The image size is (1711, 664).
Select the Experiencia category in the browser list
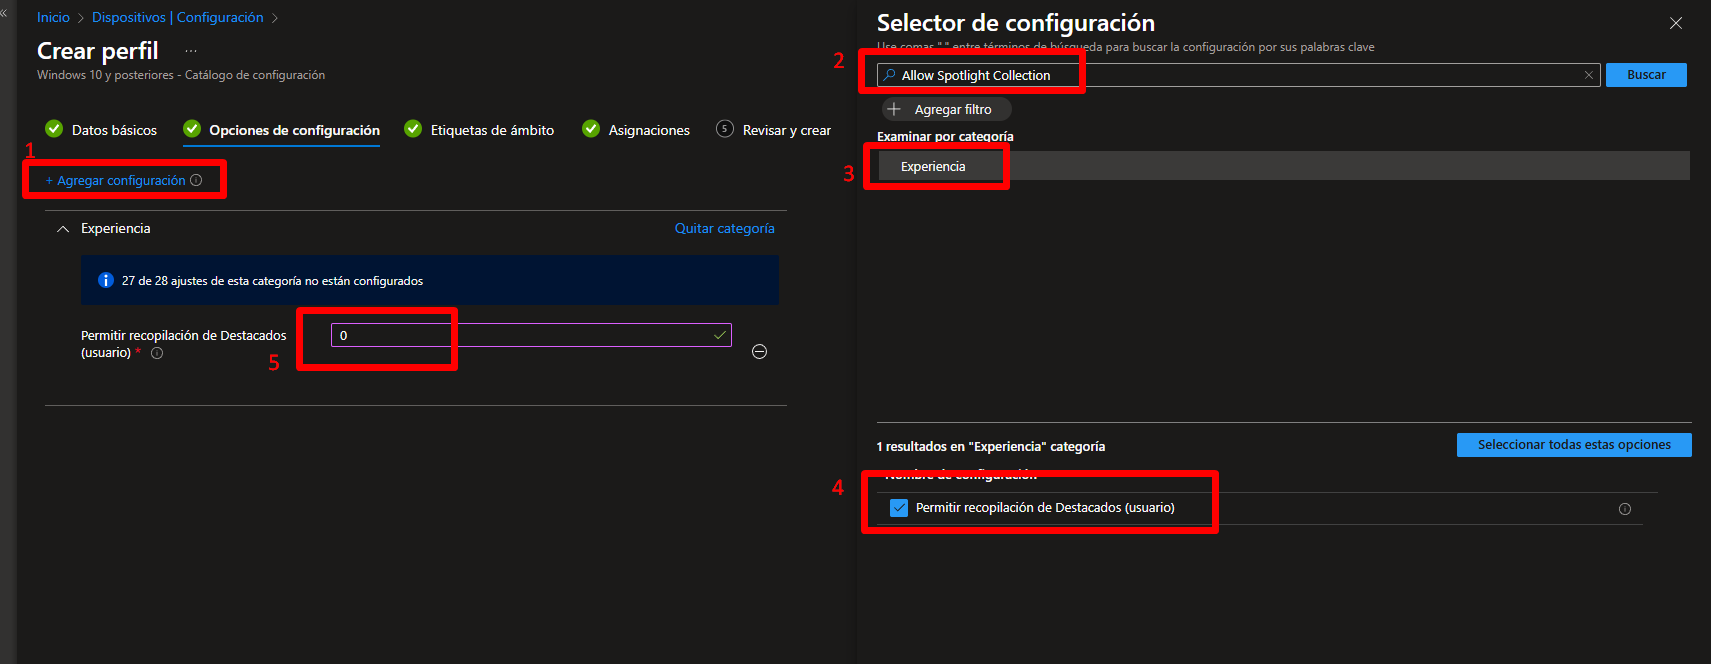pos(933,167)
